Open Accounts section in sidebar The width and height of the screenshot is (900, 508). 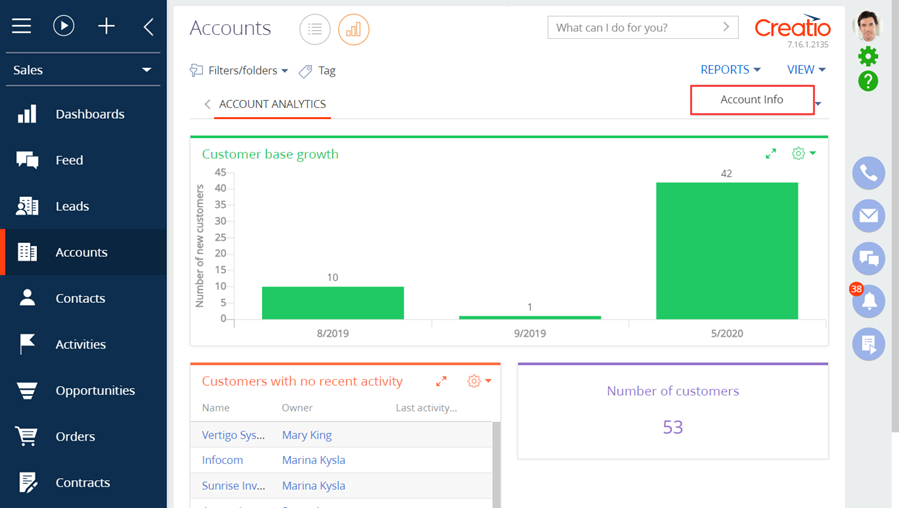click(x=83, y=252)
